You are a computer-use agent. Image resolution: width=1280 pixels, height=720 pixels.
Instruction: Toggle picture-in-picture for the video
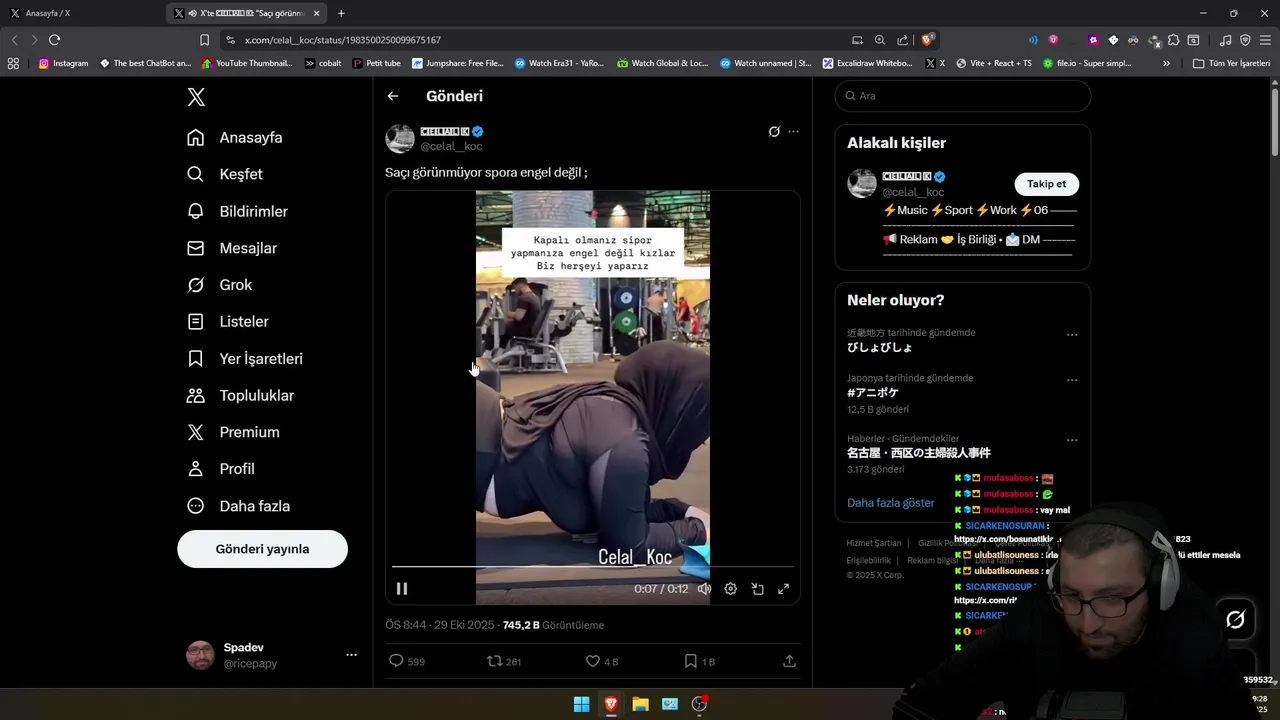click(x=757, y=589)
